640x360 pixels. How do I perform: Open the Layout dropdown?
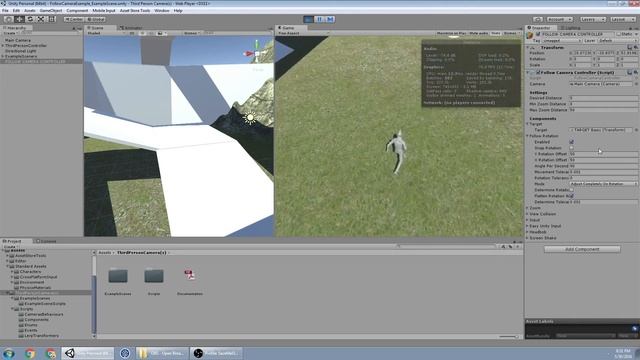[x=622, y=19]
